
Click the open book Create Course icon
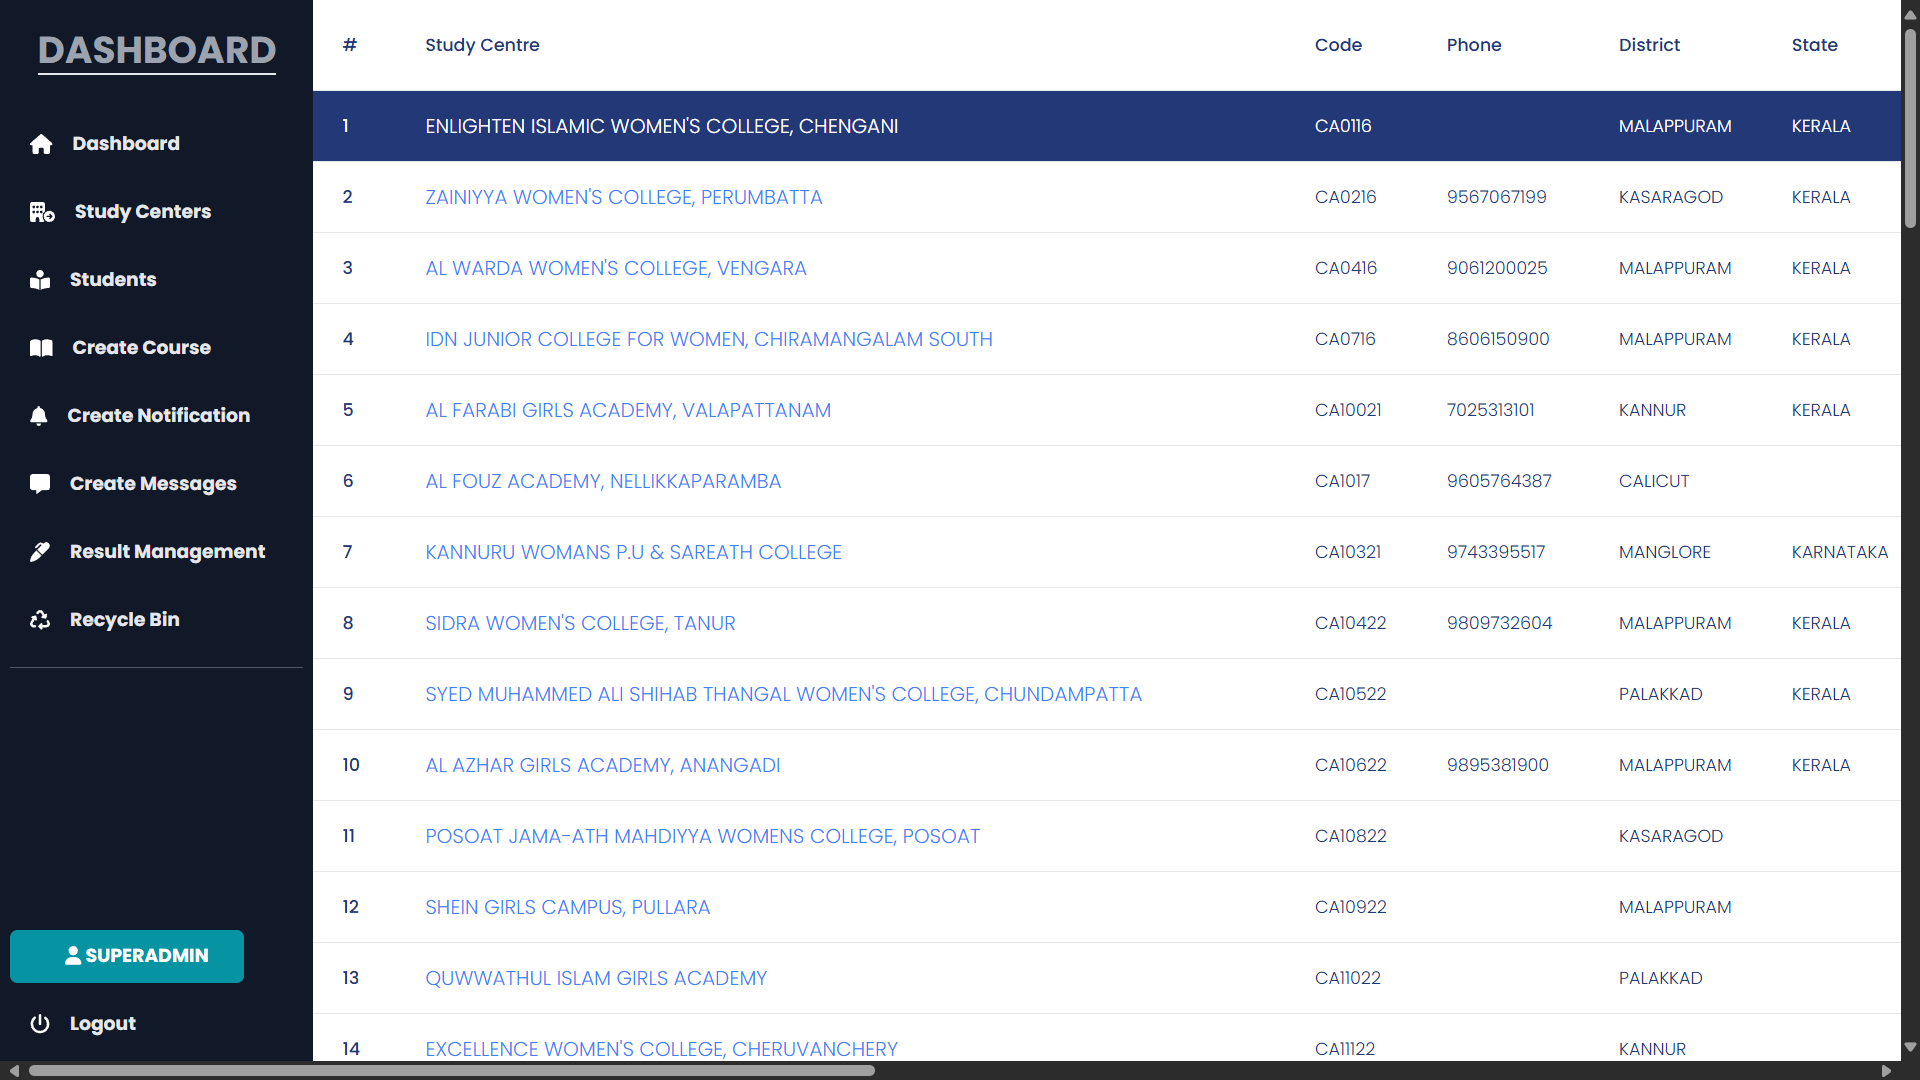click(x=41, y=348)
